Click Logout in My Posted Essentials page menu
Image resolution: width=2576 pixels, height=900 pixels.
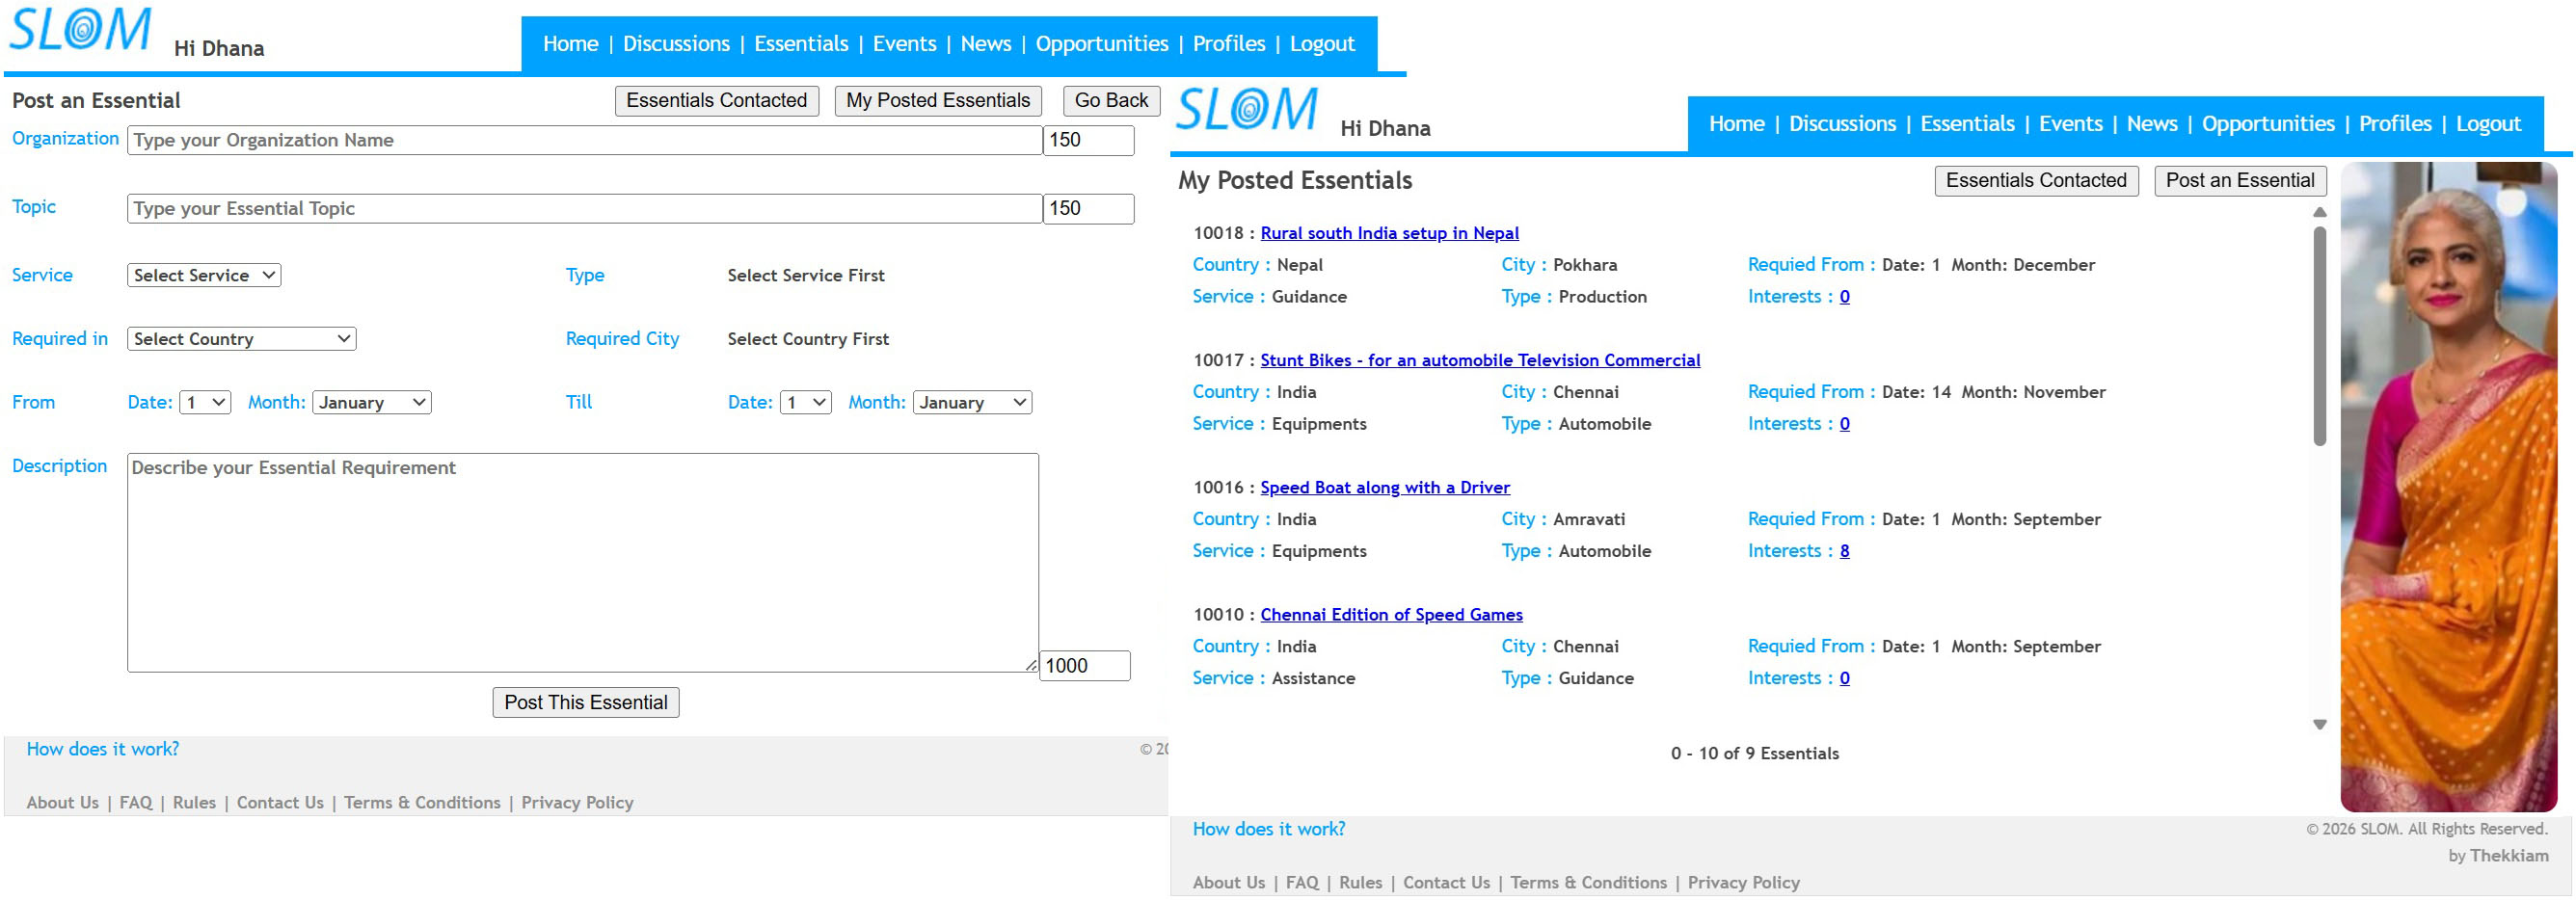tap(2488, 124)
